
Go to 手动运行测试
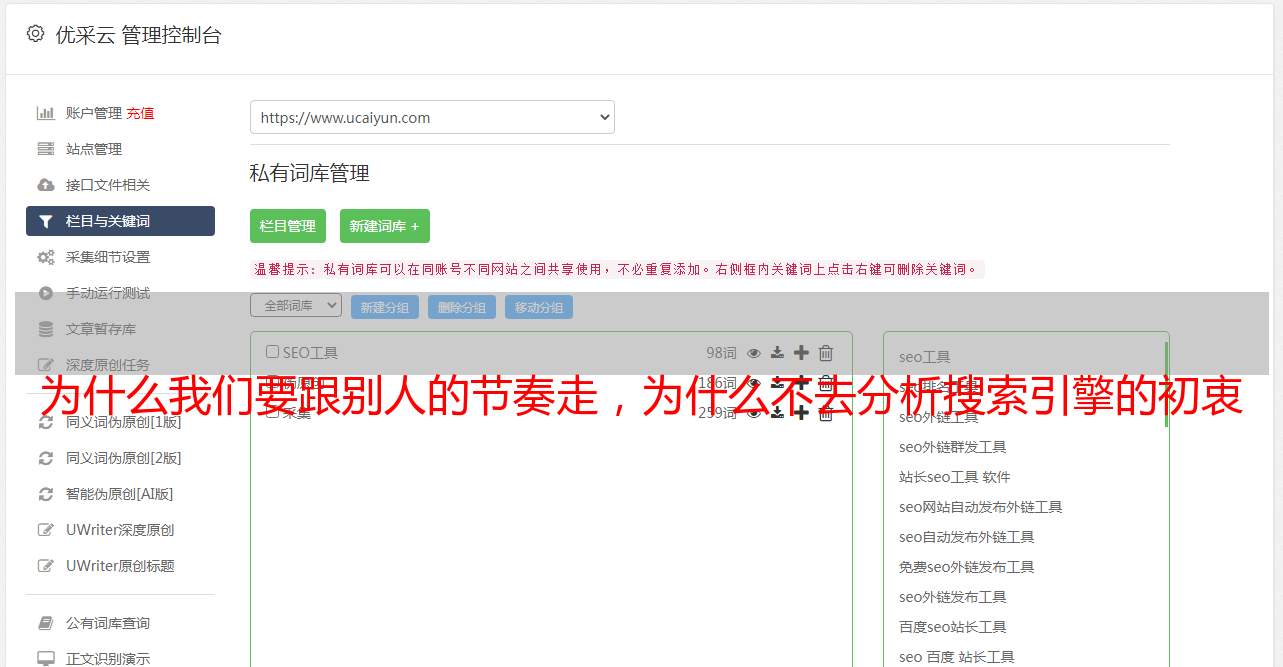pyautogui.click(x=108, y=293)
